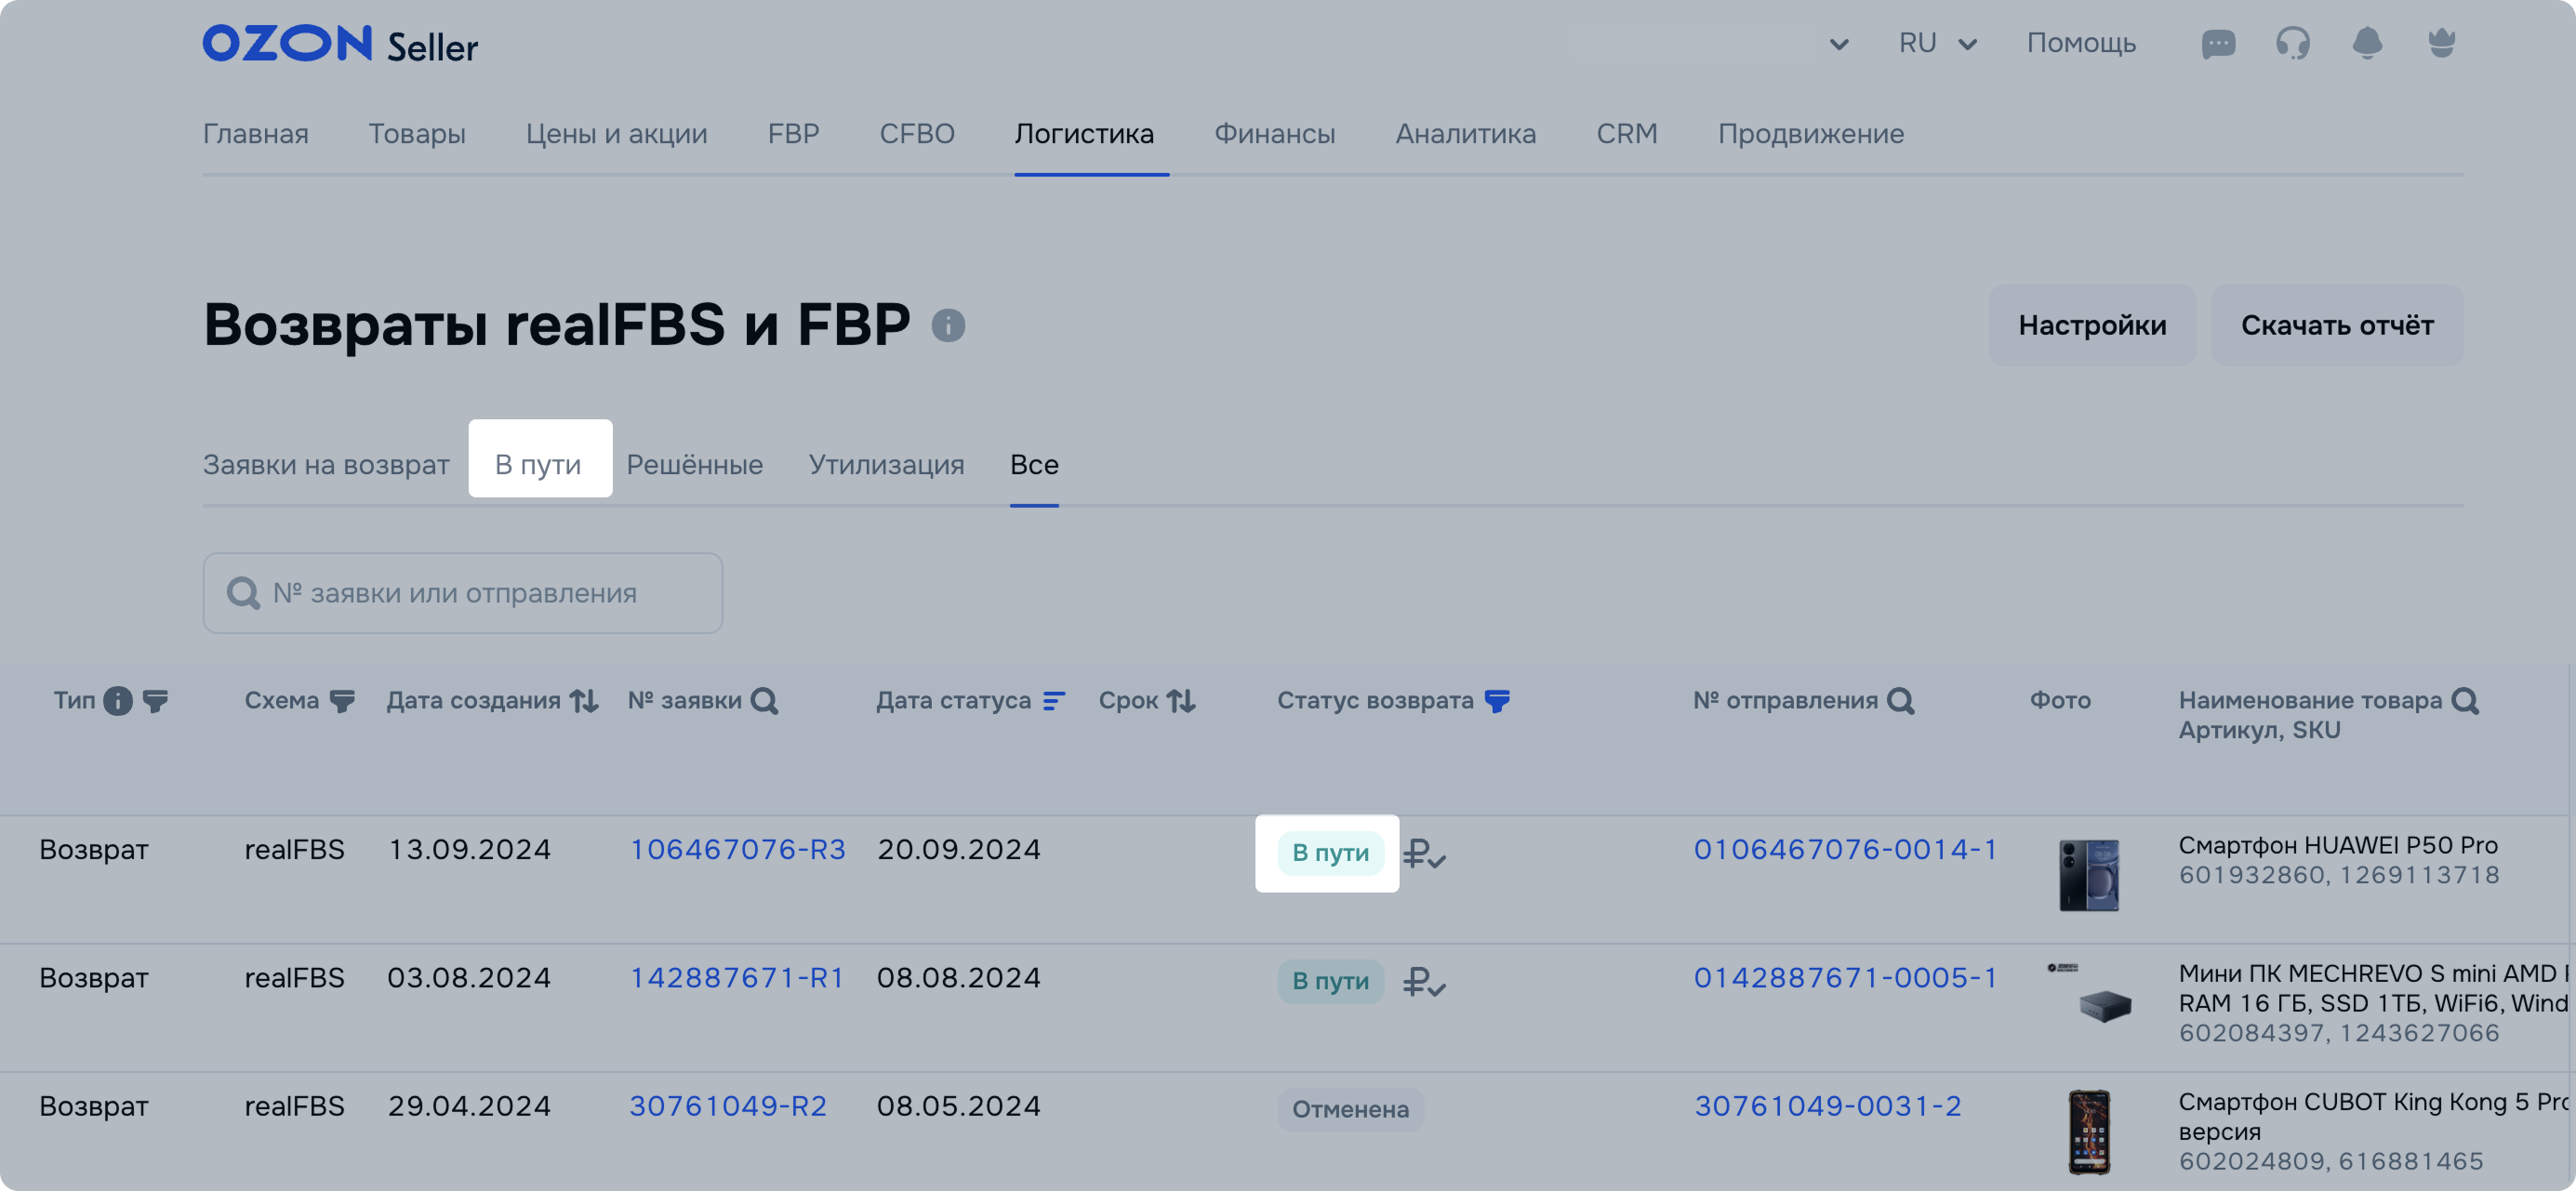
Task: Open Статус возврата filter icon
Action: [1497, 701]
